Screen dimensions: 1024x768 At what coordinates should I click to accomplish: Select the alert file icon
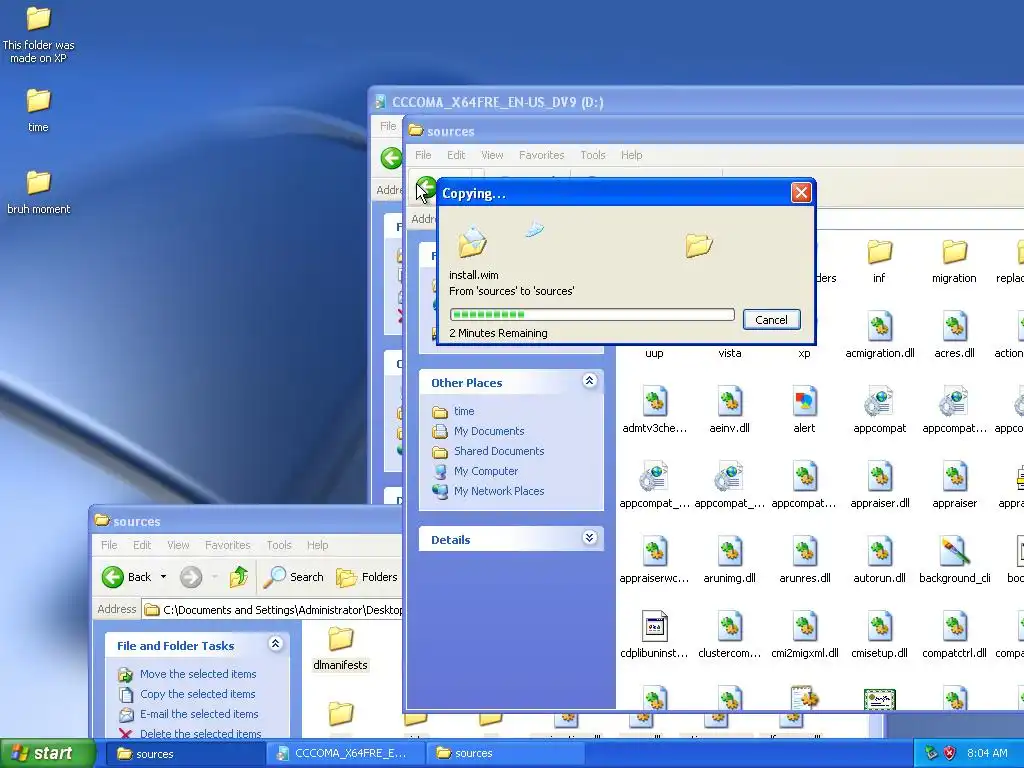click(804, 410)
